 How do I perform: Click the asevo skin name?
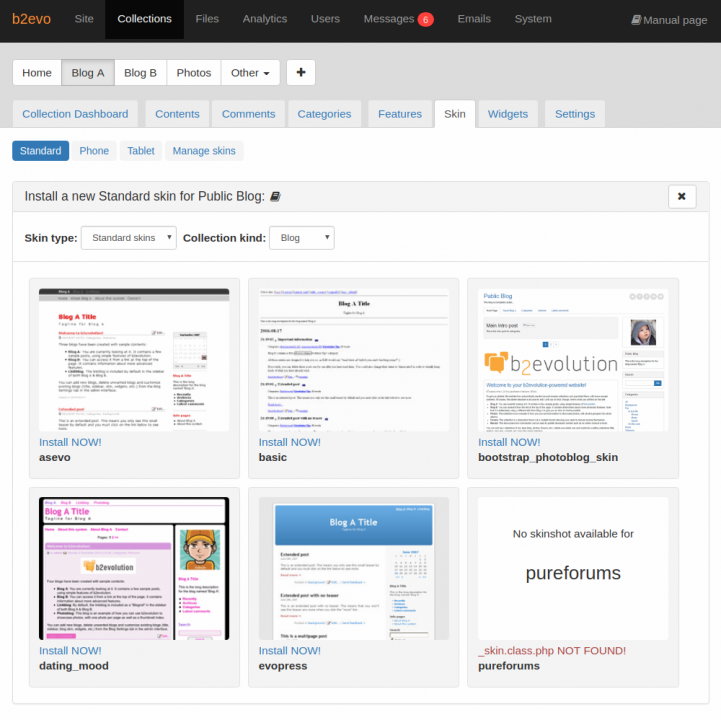(55, 457)
